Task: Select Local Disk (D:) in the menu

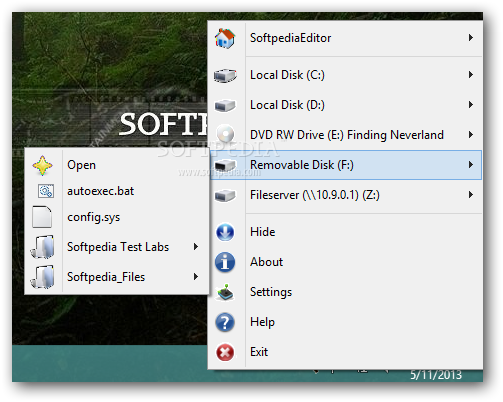Action: pyautogui.click(x=346, y=105)
